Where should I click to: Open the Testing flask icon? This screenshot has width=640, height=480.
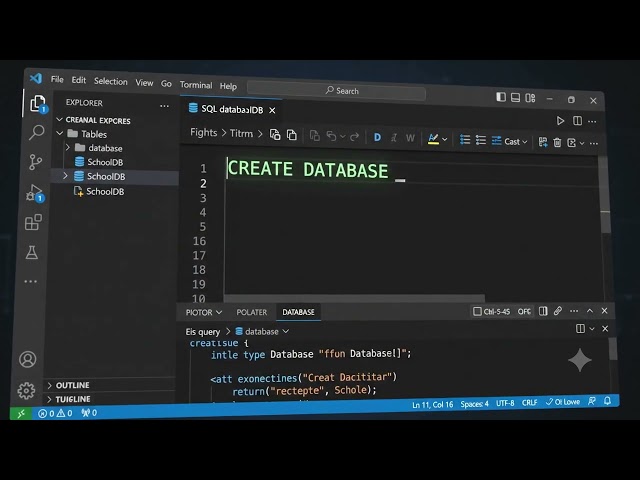pyautogui.click(x=32, y=252)
